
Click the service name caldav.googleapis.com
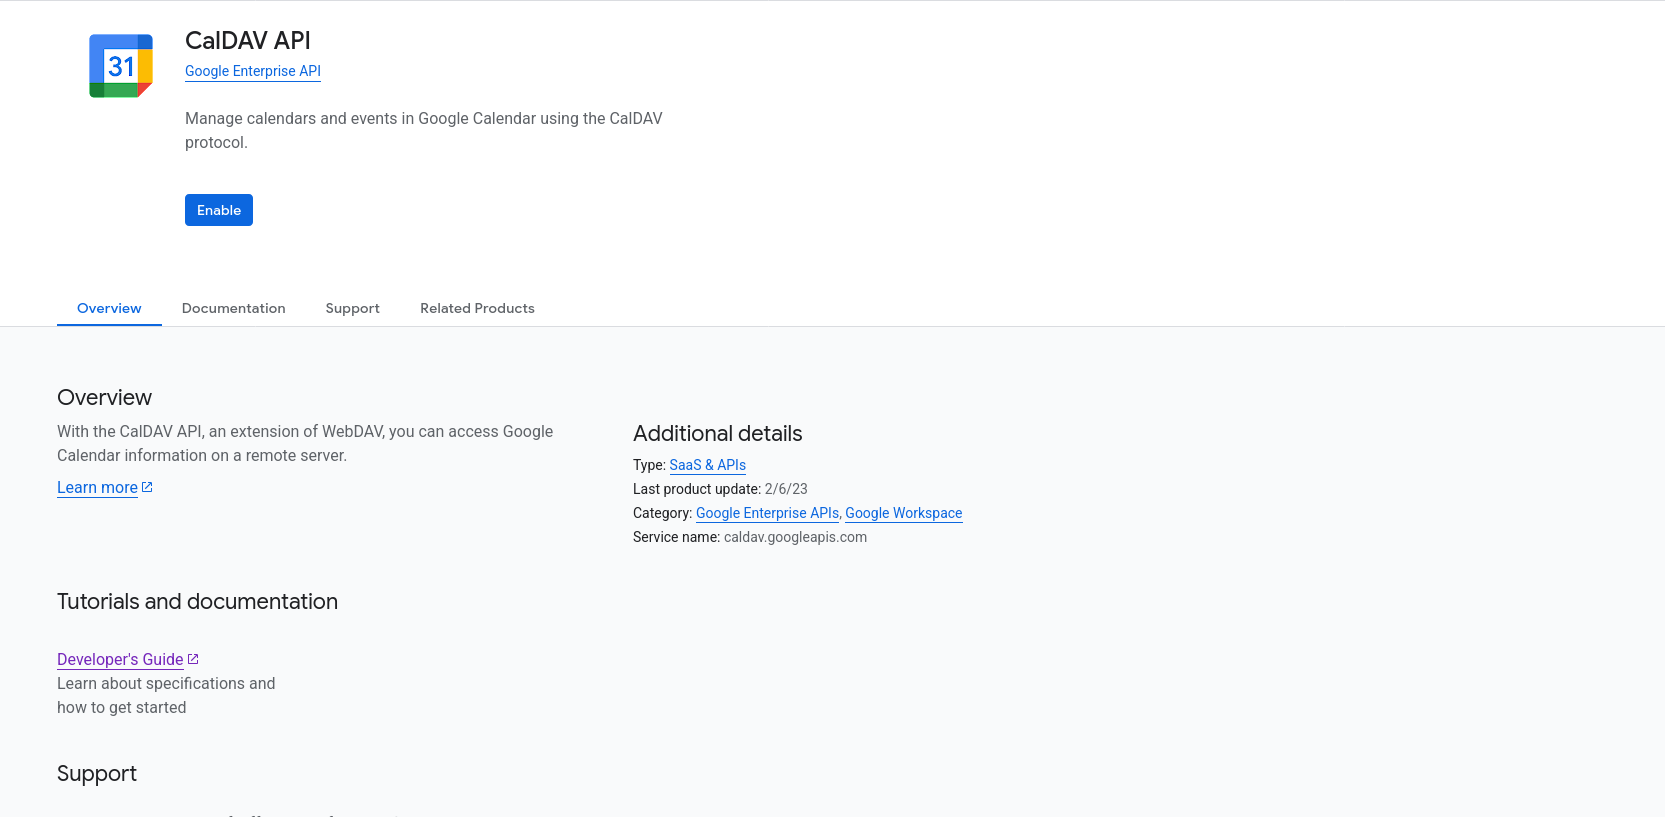[x=795, y=537]
